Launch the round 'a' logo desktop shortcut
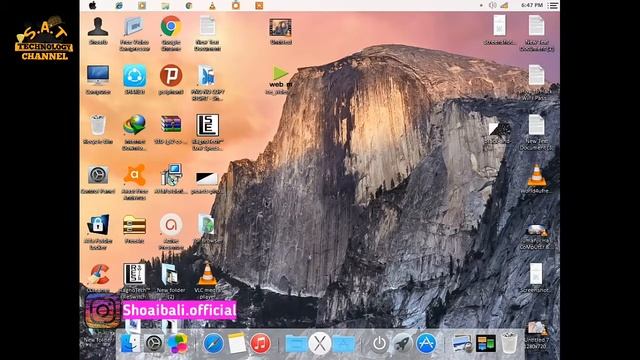The width and height of the screenshot is (640, 360). pyautogui.click(x=171, y=224)
